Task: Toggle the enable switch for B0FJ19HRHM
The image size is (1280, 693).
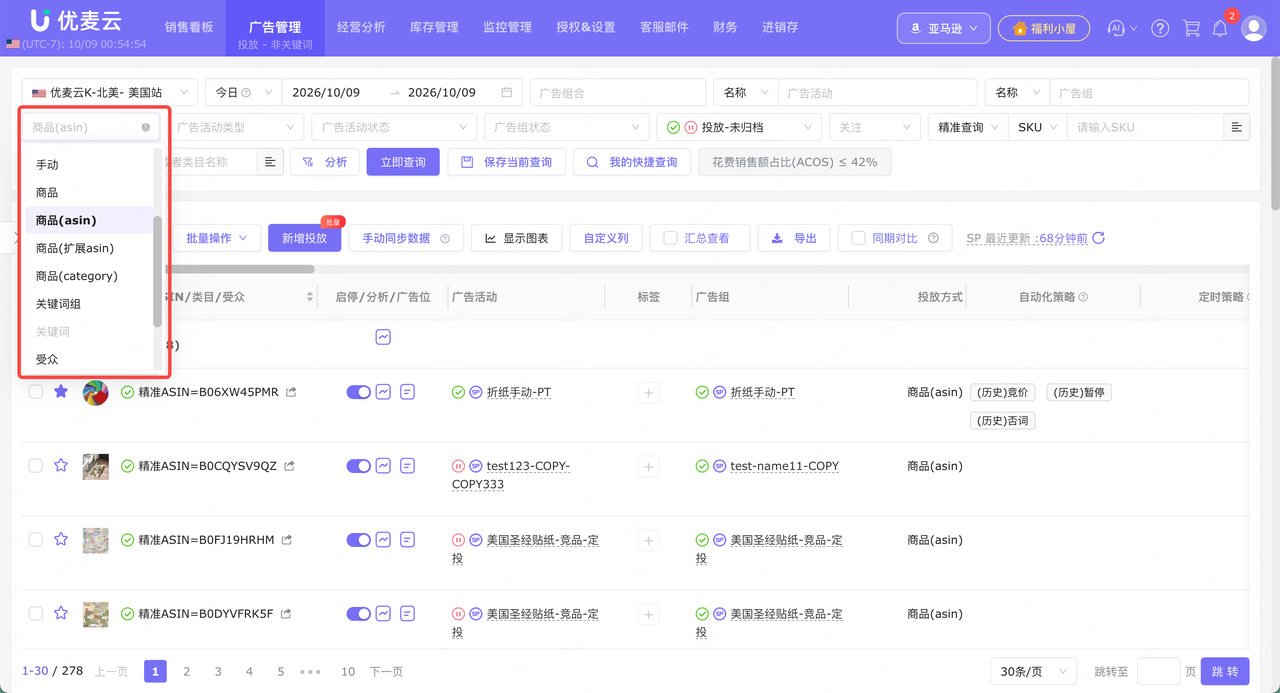Action: point(358,540)
